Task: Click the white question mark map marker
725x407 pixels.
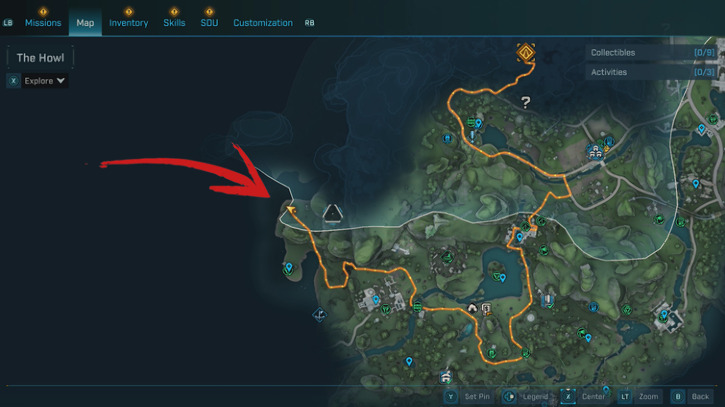Action: (525, 102)
